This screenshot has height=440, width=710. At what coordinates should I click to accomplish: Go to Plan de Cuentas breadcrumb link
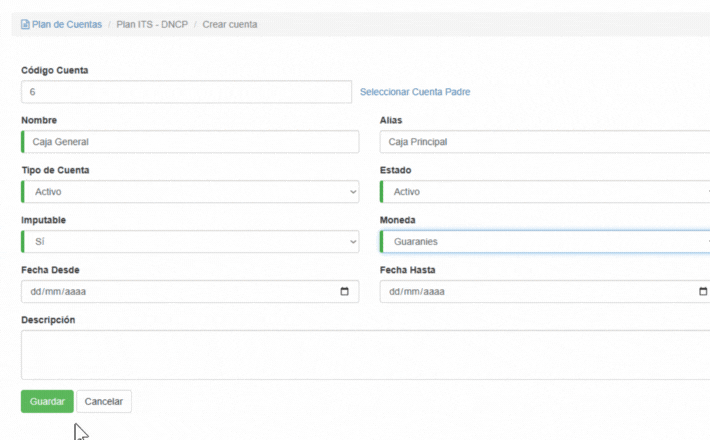coord(67,24)
